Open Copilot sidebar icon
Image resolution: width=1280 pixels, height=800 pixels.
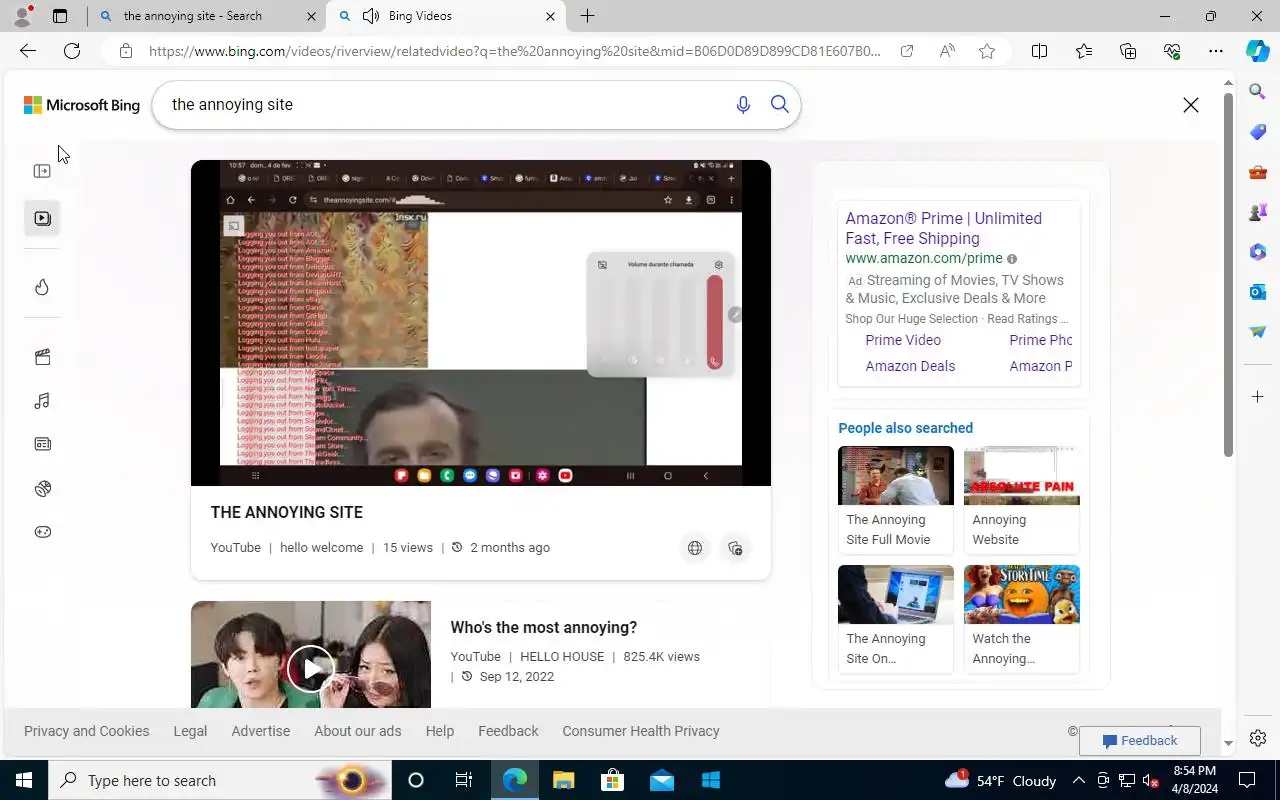[x=1258, y=51]
